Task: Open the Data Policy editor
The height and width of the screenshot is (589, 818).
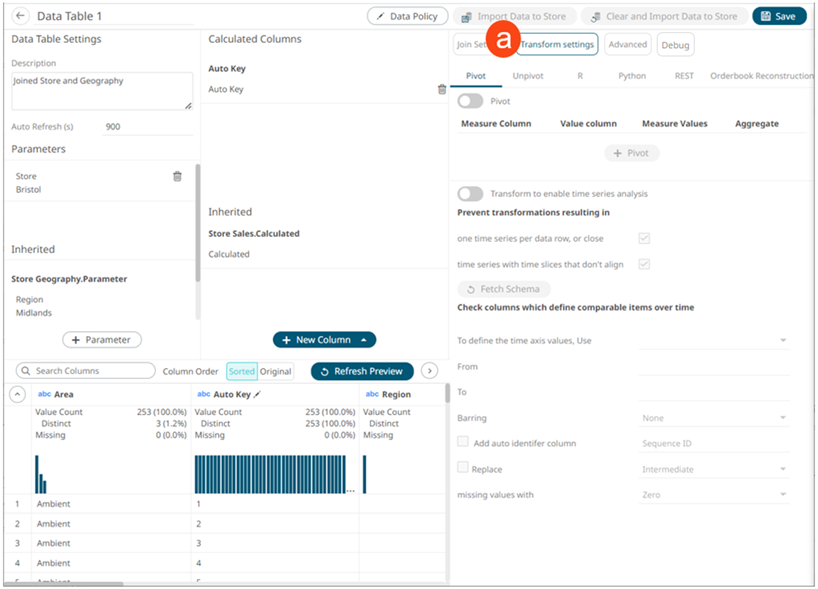Action: 407,16
